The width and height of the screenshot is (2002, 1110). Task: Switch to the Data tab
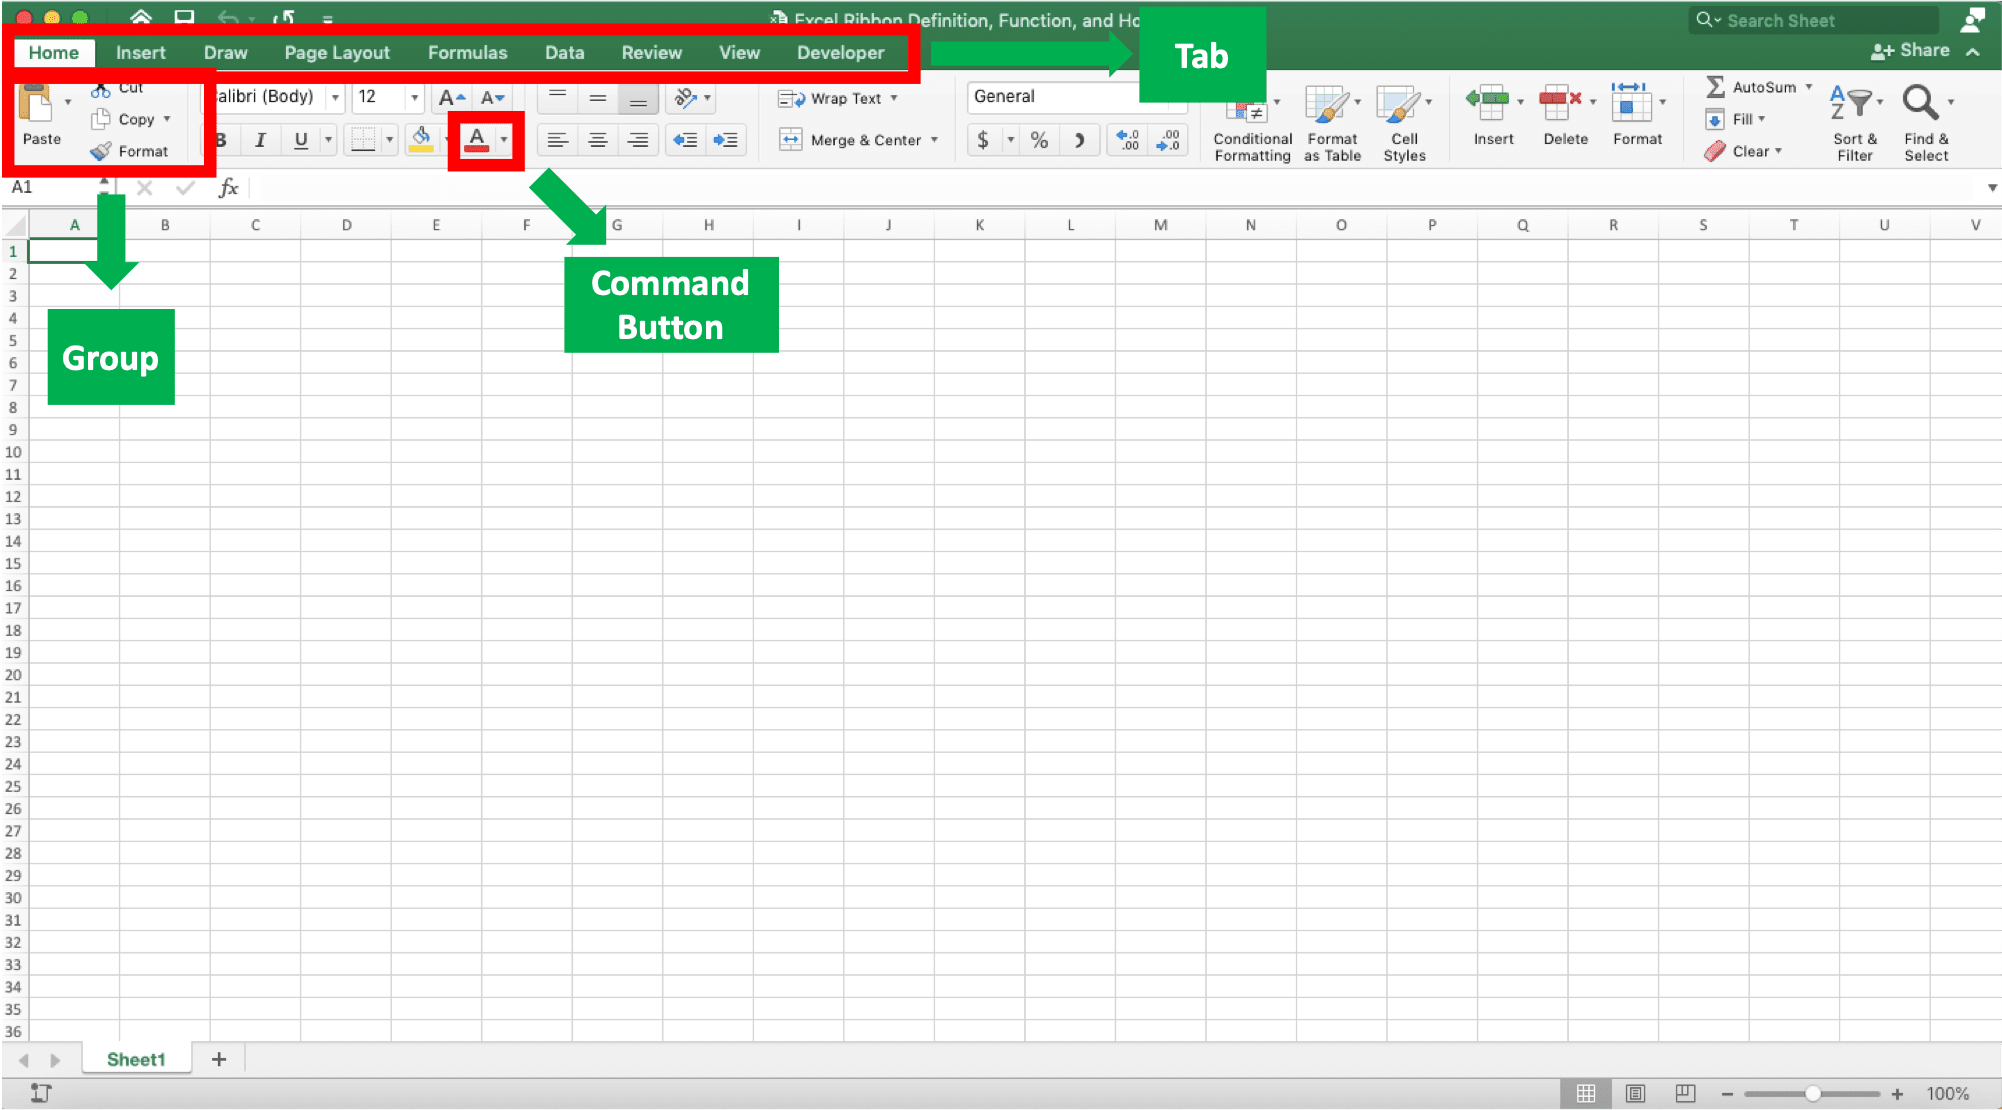coord(564,53)
